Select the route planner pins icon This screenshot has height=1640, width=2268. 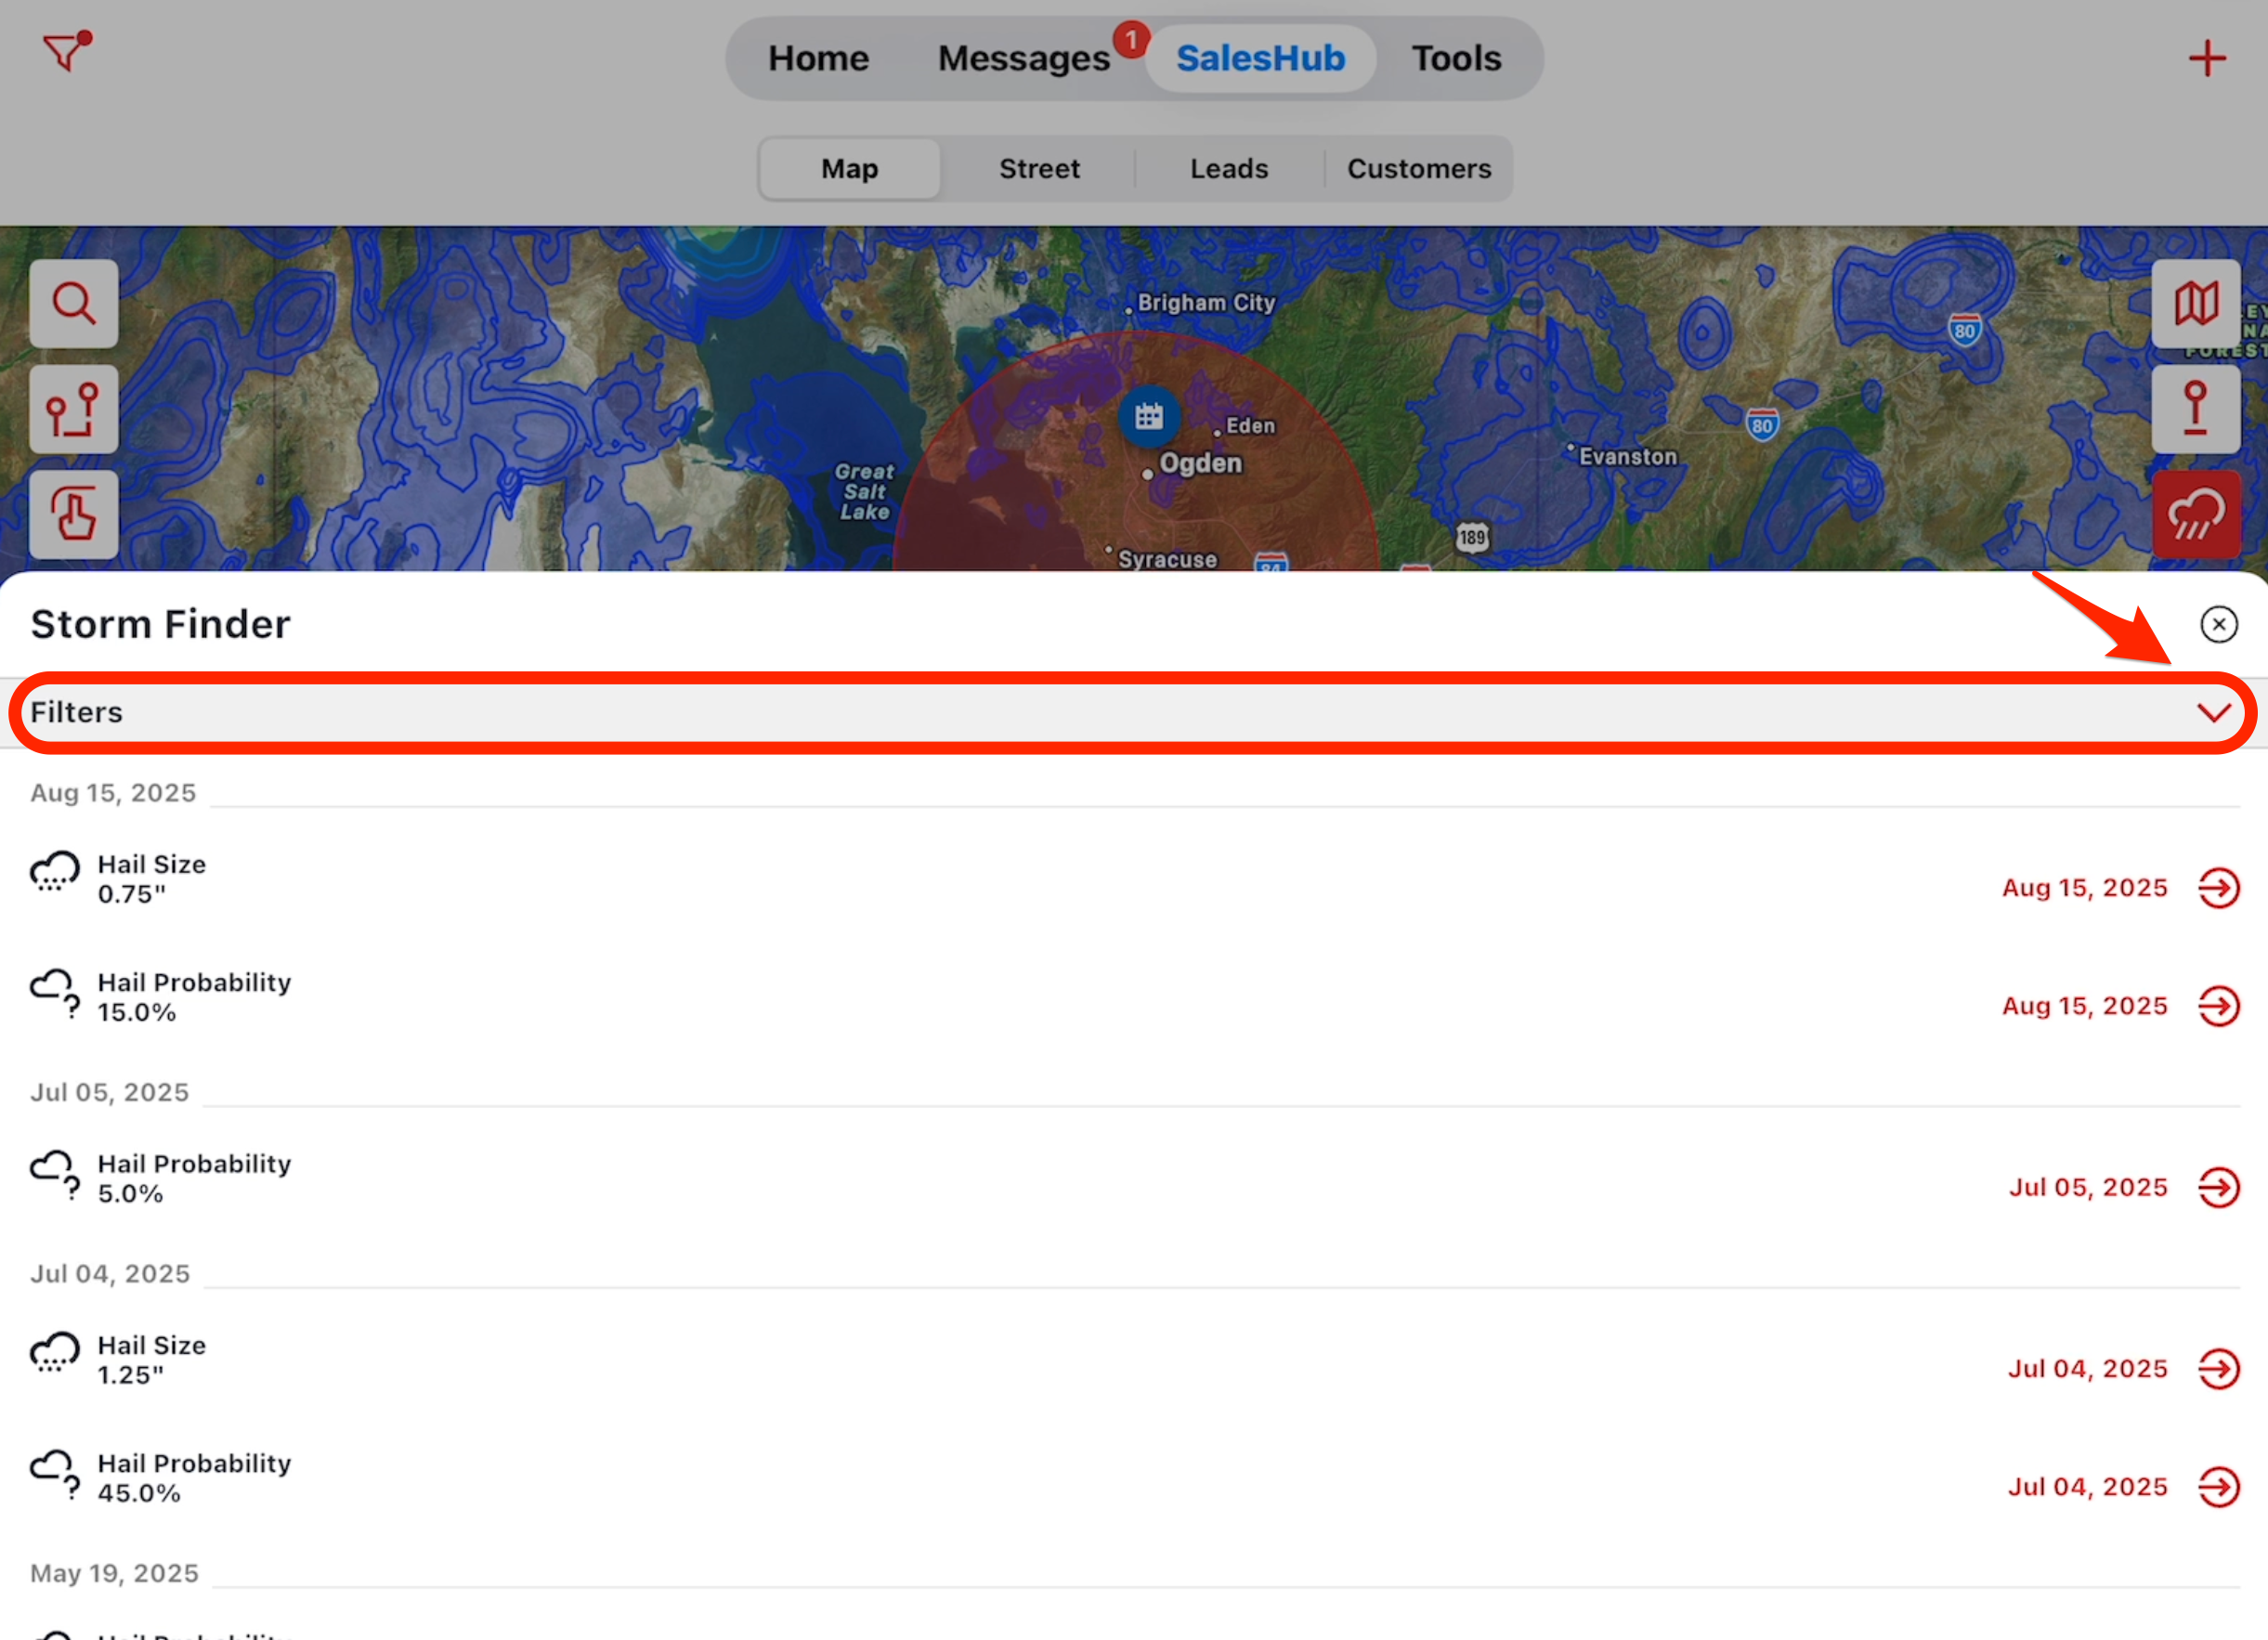point(74,409)
